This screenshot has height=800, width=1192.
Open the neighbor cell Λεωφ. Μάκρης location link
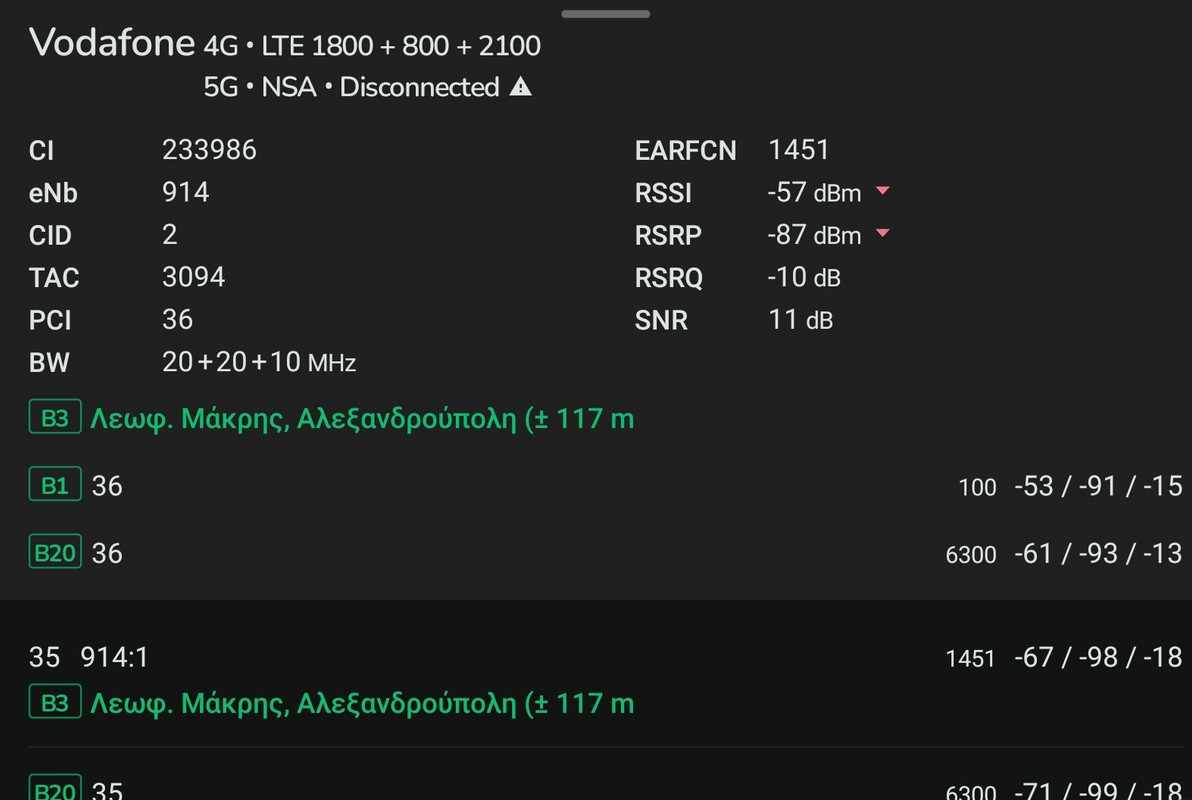[362, 703]
